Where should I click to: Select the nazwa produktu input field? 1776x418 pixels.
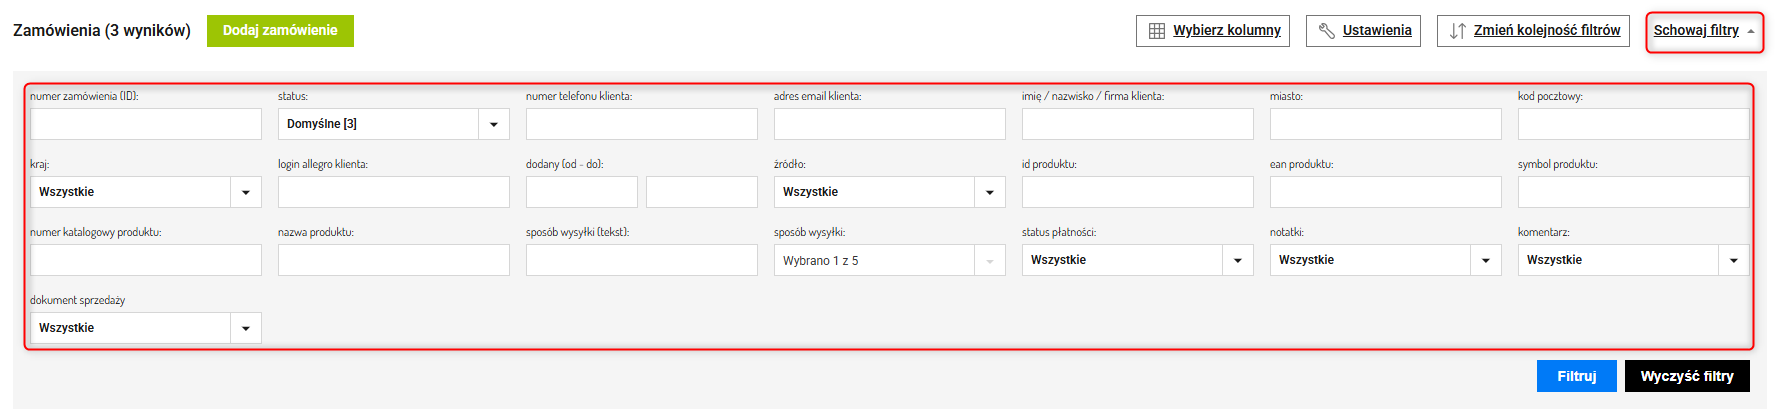point(394,260)
